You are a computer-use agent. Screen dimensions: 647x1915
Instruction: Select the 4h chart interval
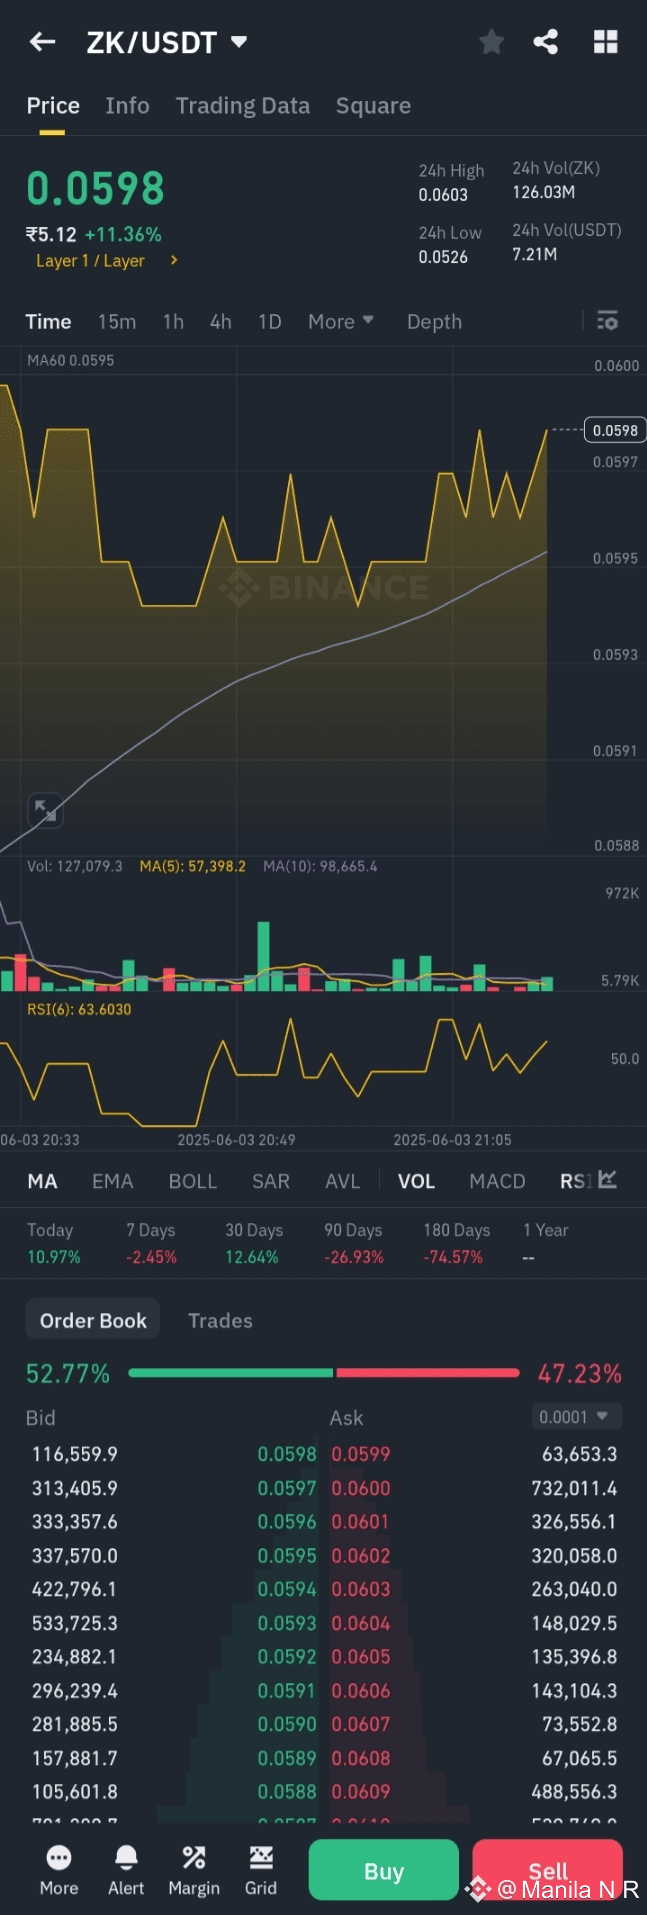[x=220, y=321]
